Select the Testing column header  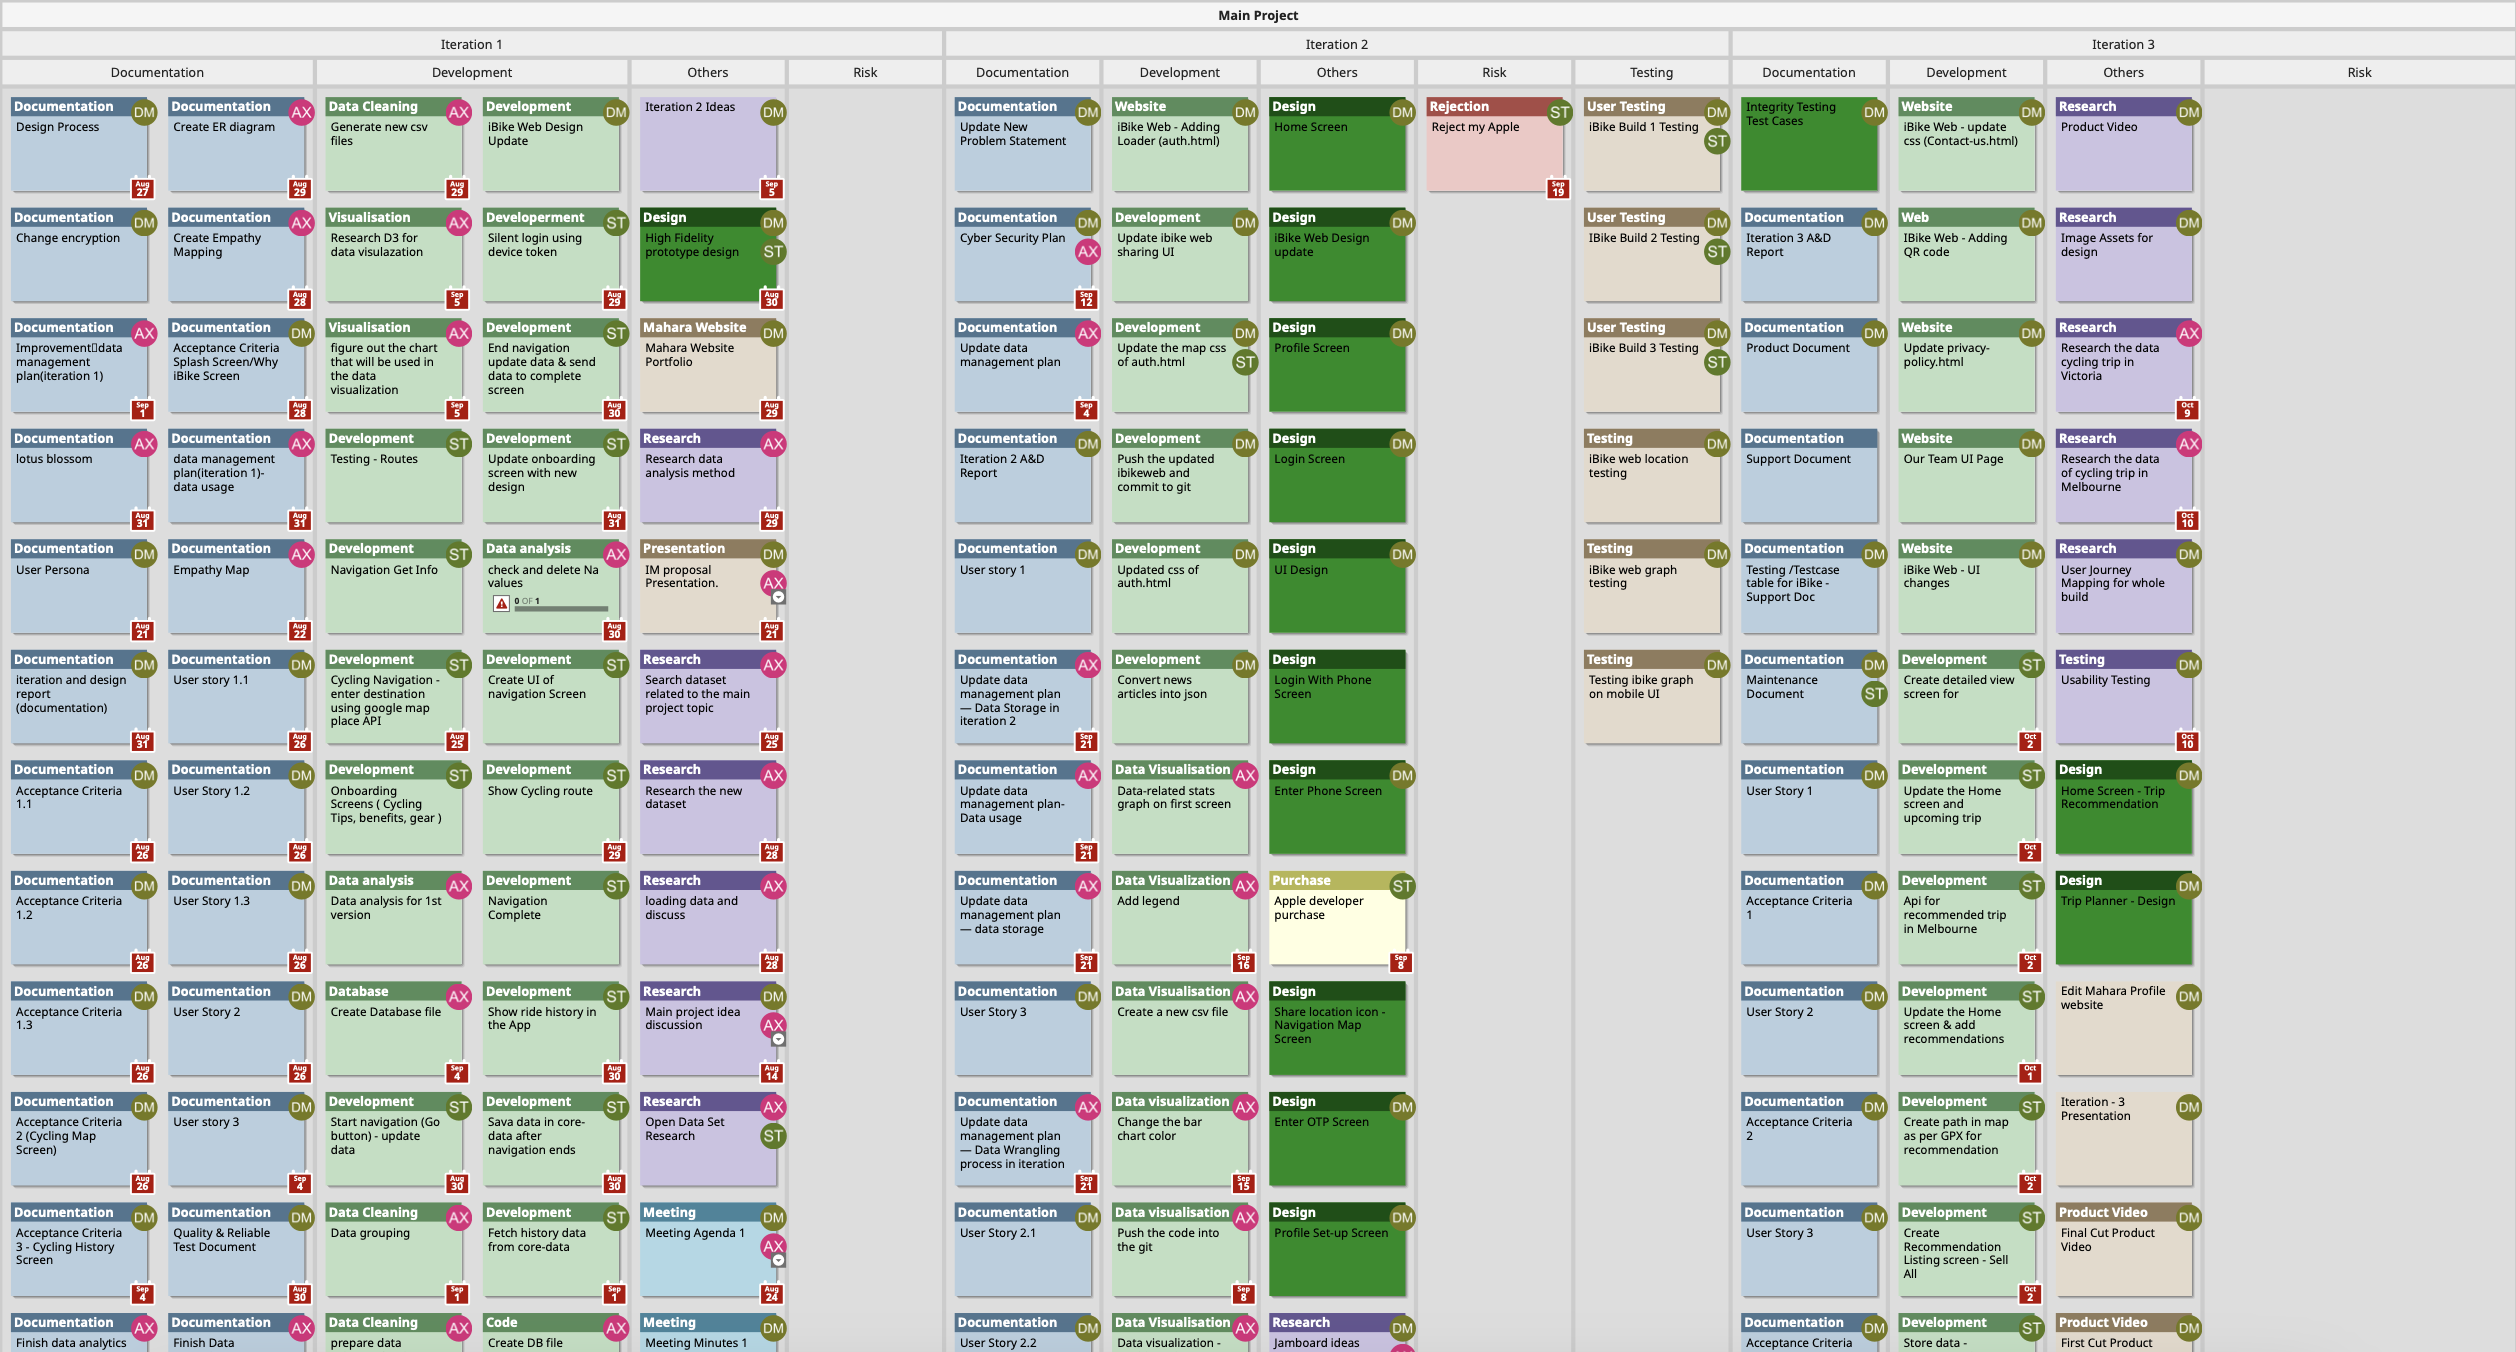point(1650,72)
